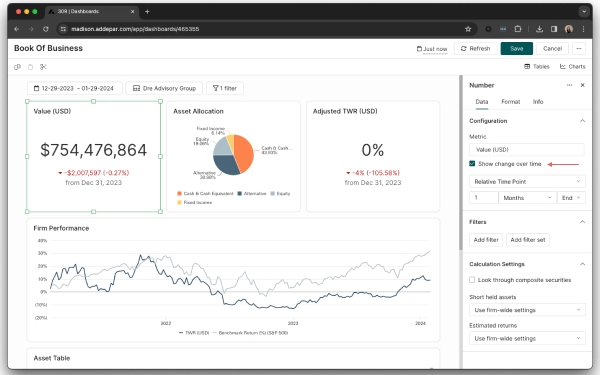600x375 pixels.
Task: Click the Just now date indicator
Action: [432, 49]
